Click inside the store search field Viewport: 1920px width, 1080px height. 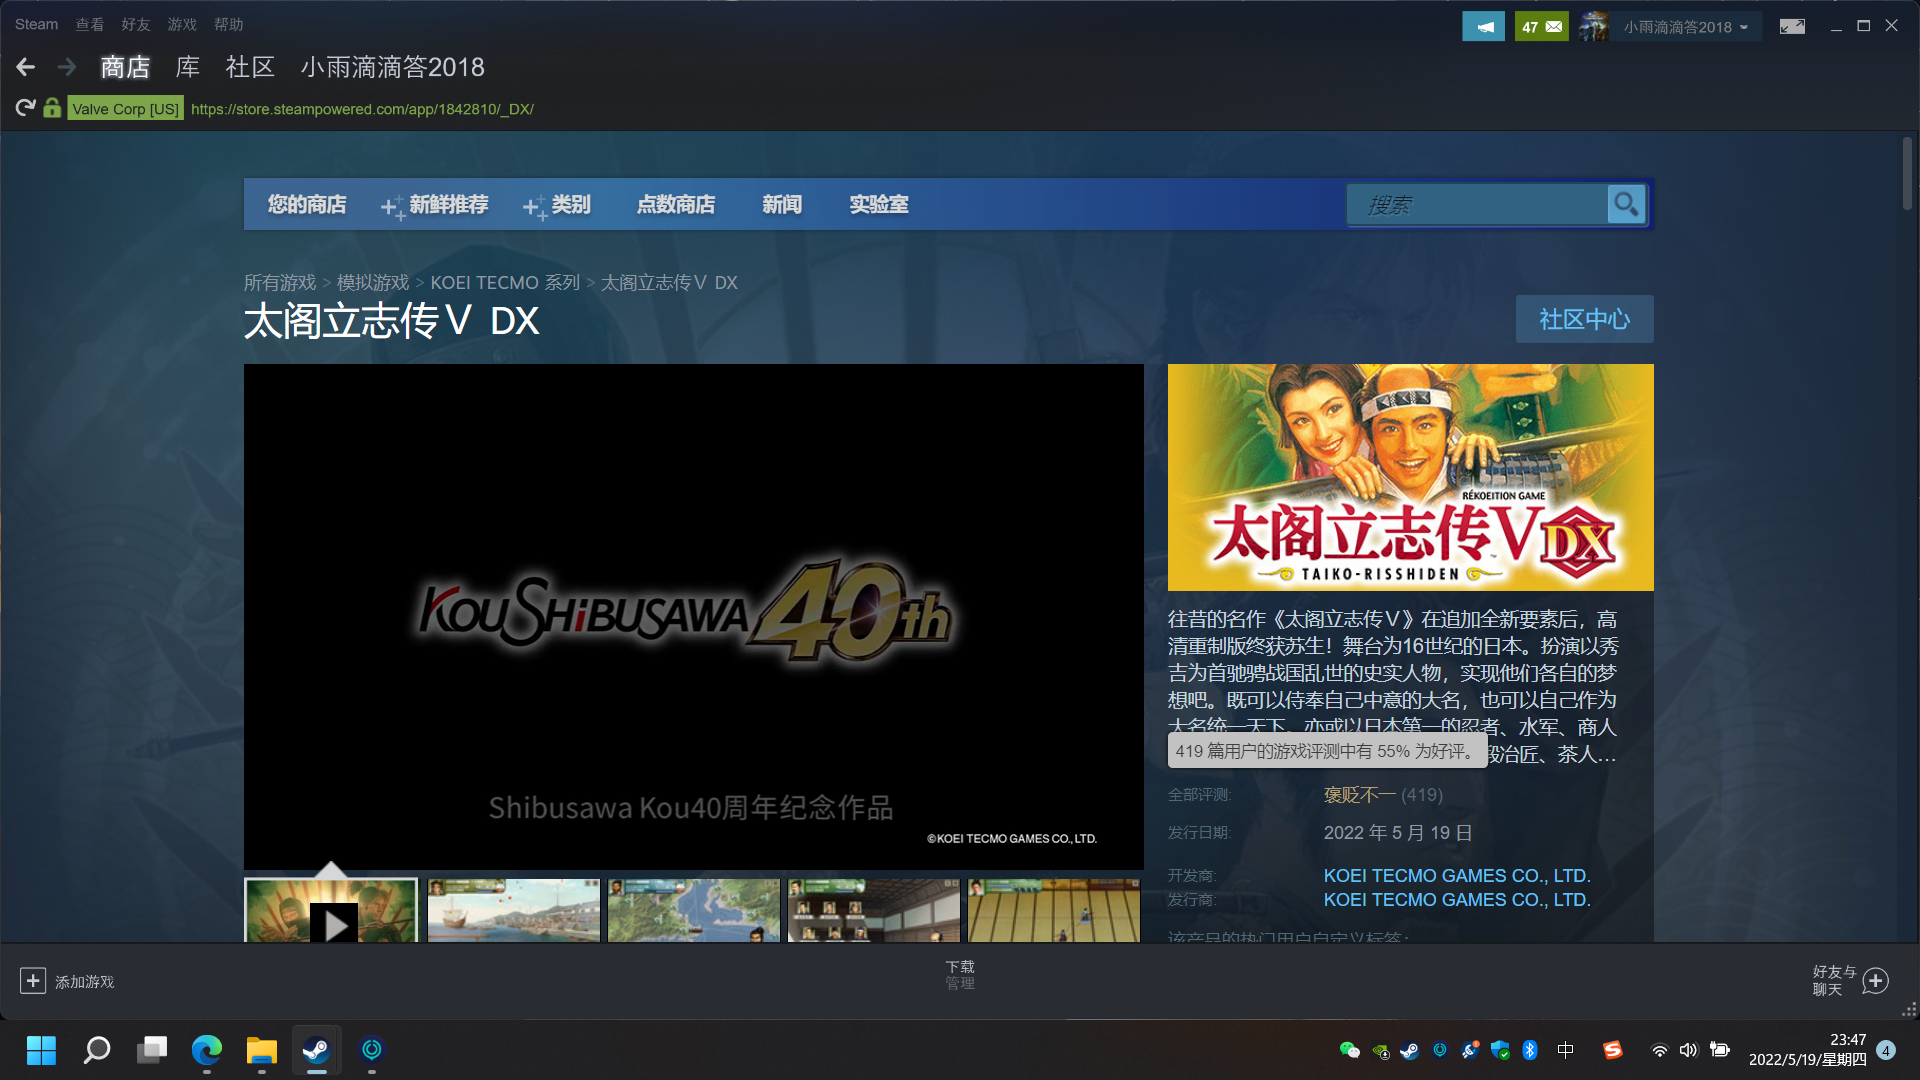coord(1478,205)
